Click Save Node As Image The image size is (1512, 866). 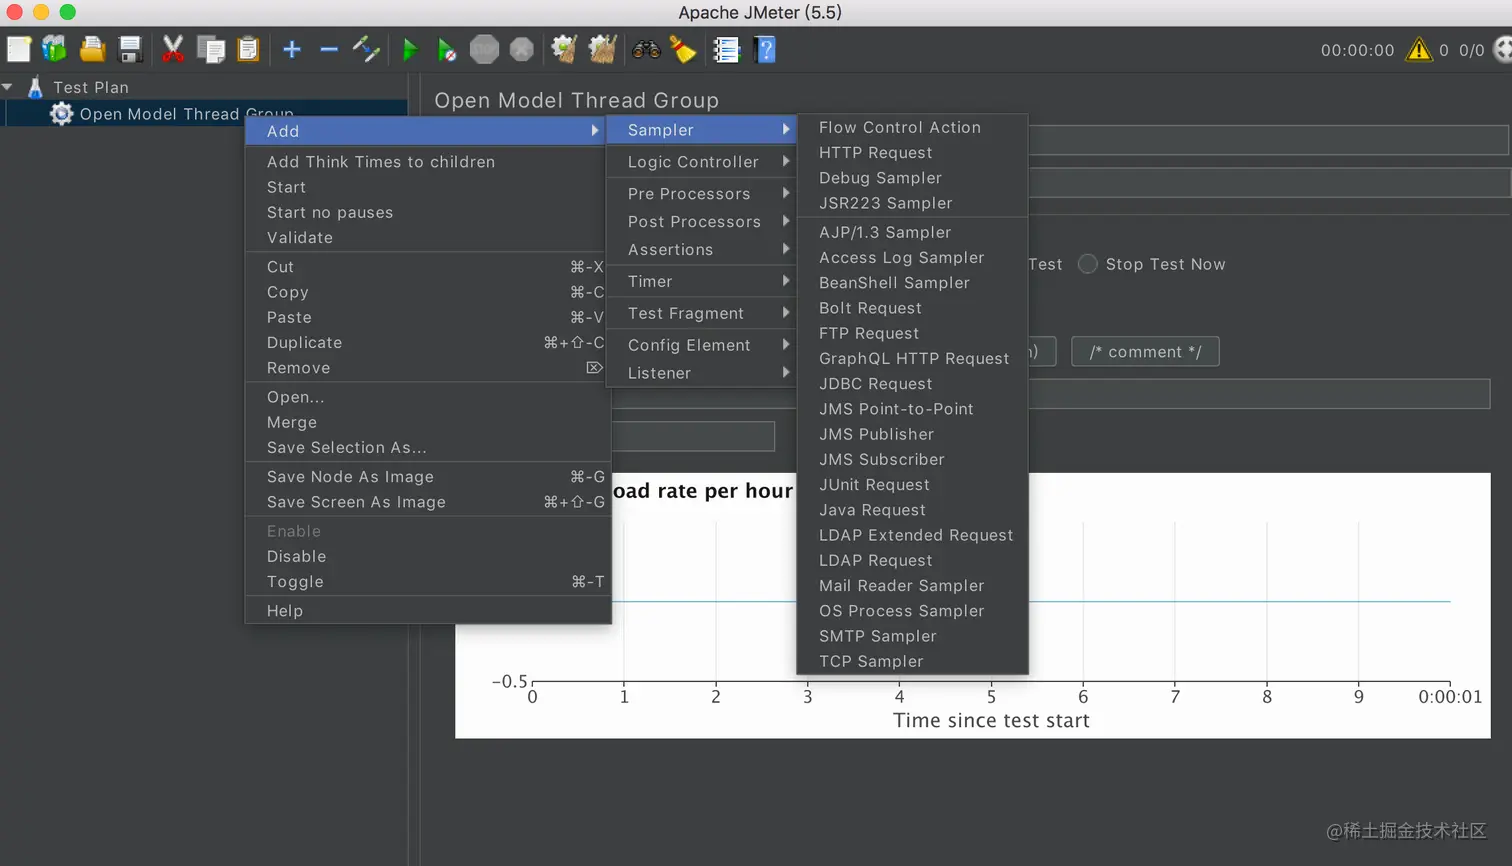point(428,477)
